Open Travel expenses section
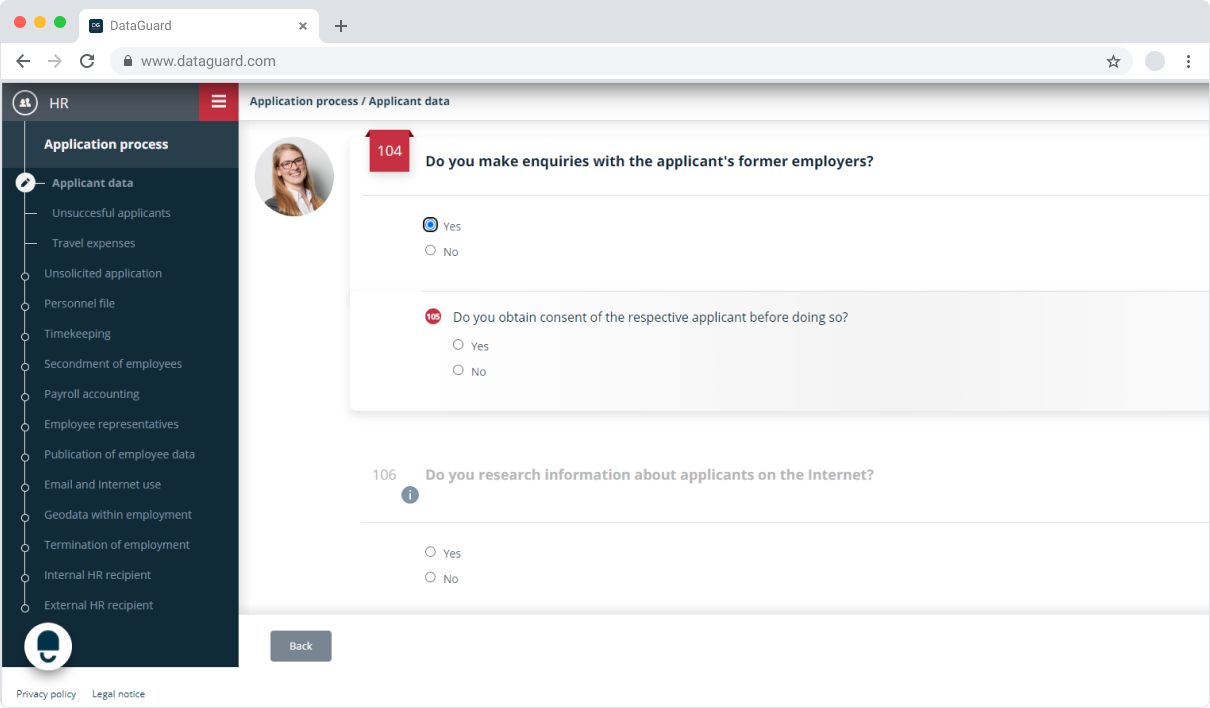Screen dimensions: 1210x708 [x=93, y=243]
